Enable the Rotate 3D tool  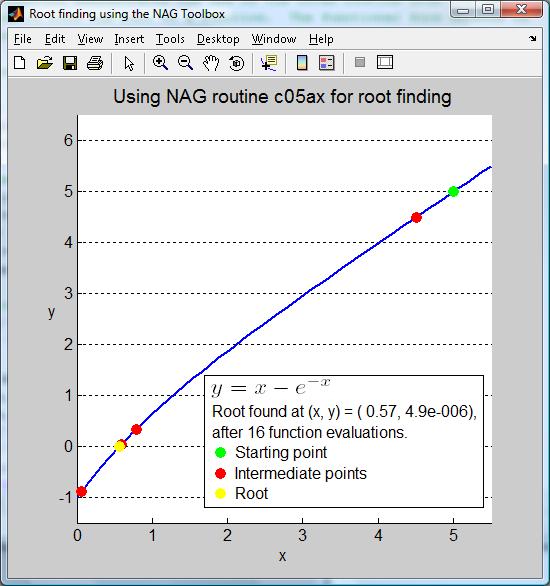click(x=236, y=63)
